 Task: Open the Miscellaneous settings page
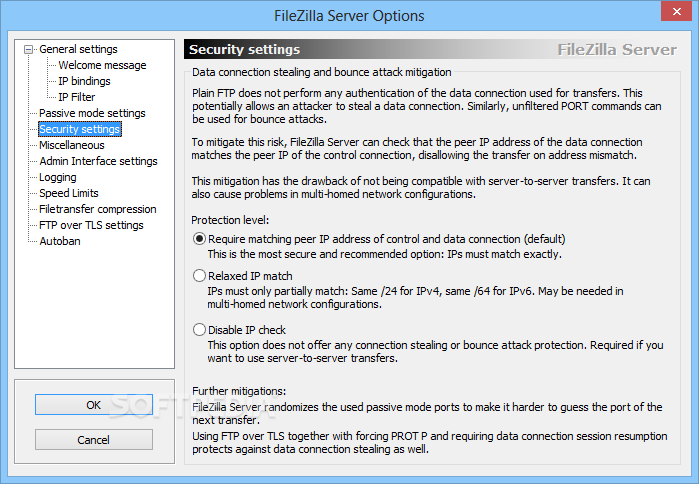tap(72, 145)
